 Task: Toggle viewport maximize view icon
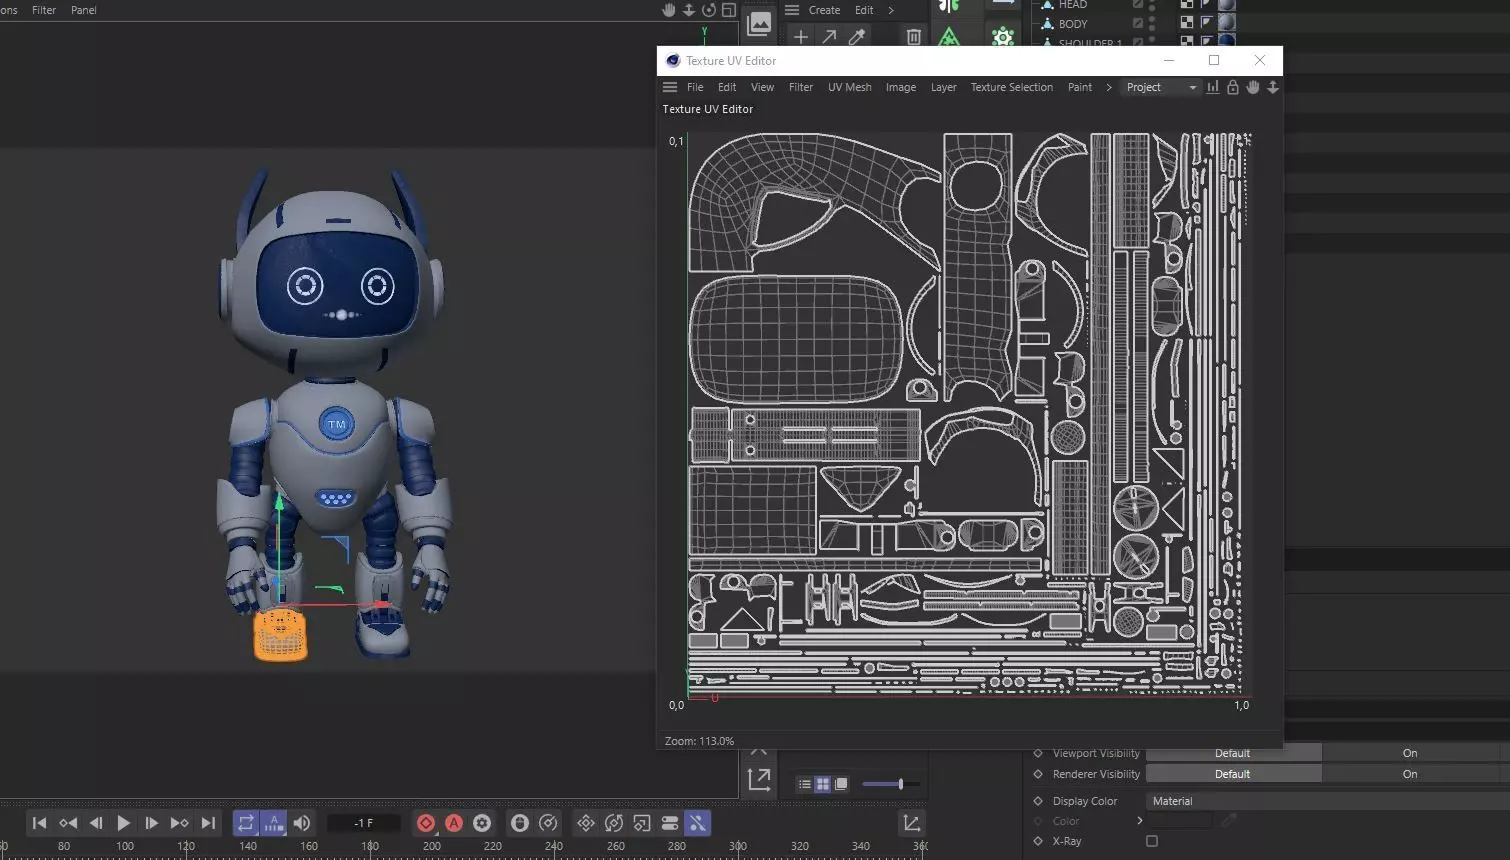point(729,10)
